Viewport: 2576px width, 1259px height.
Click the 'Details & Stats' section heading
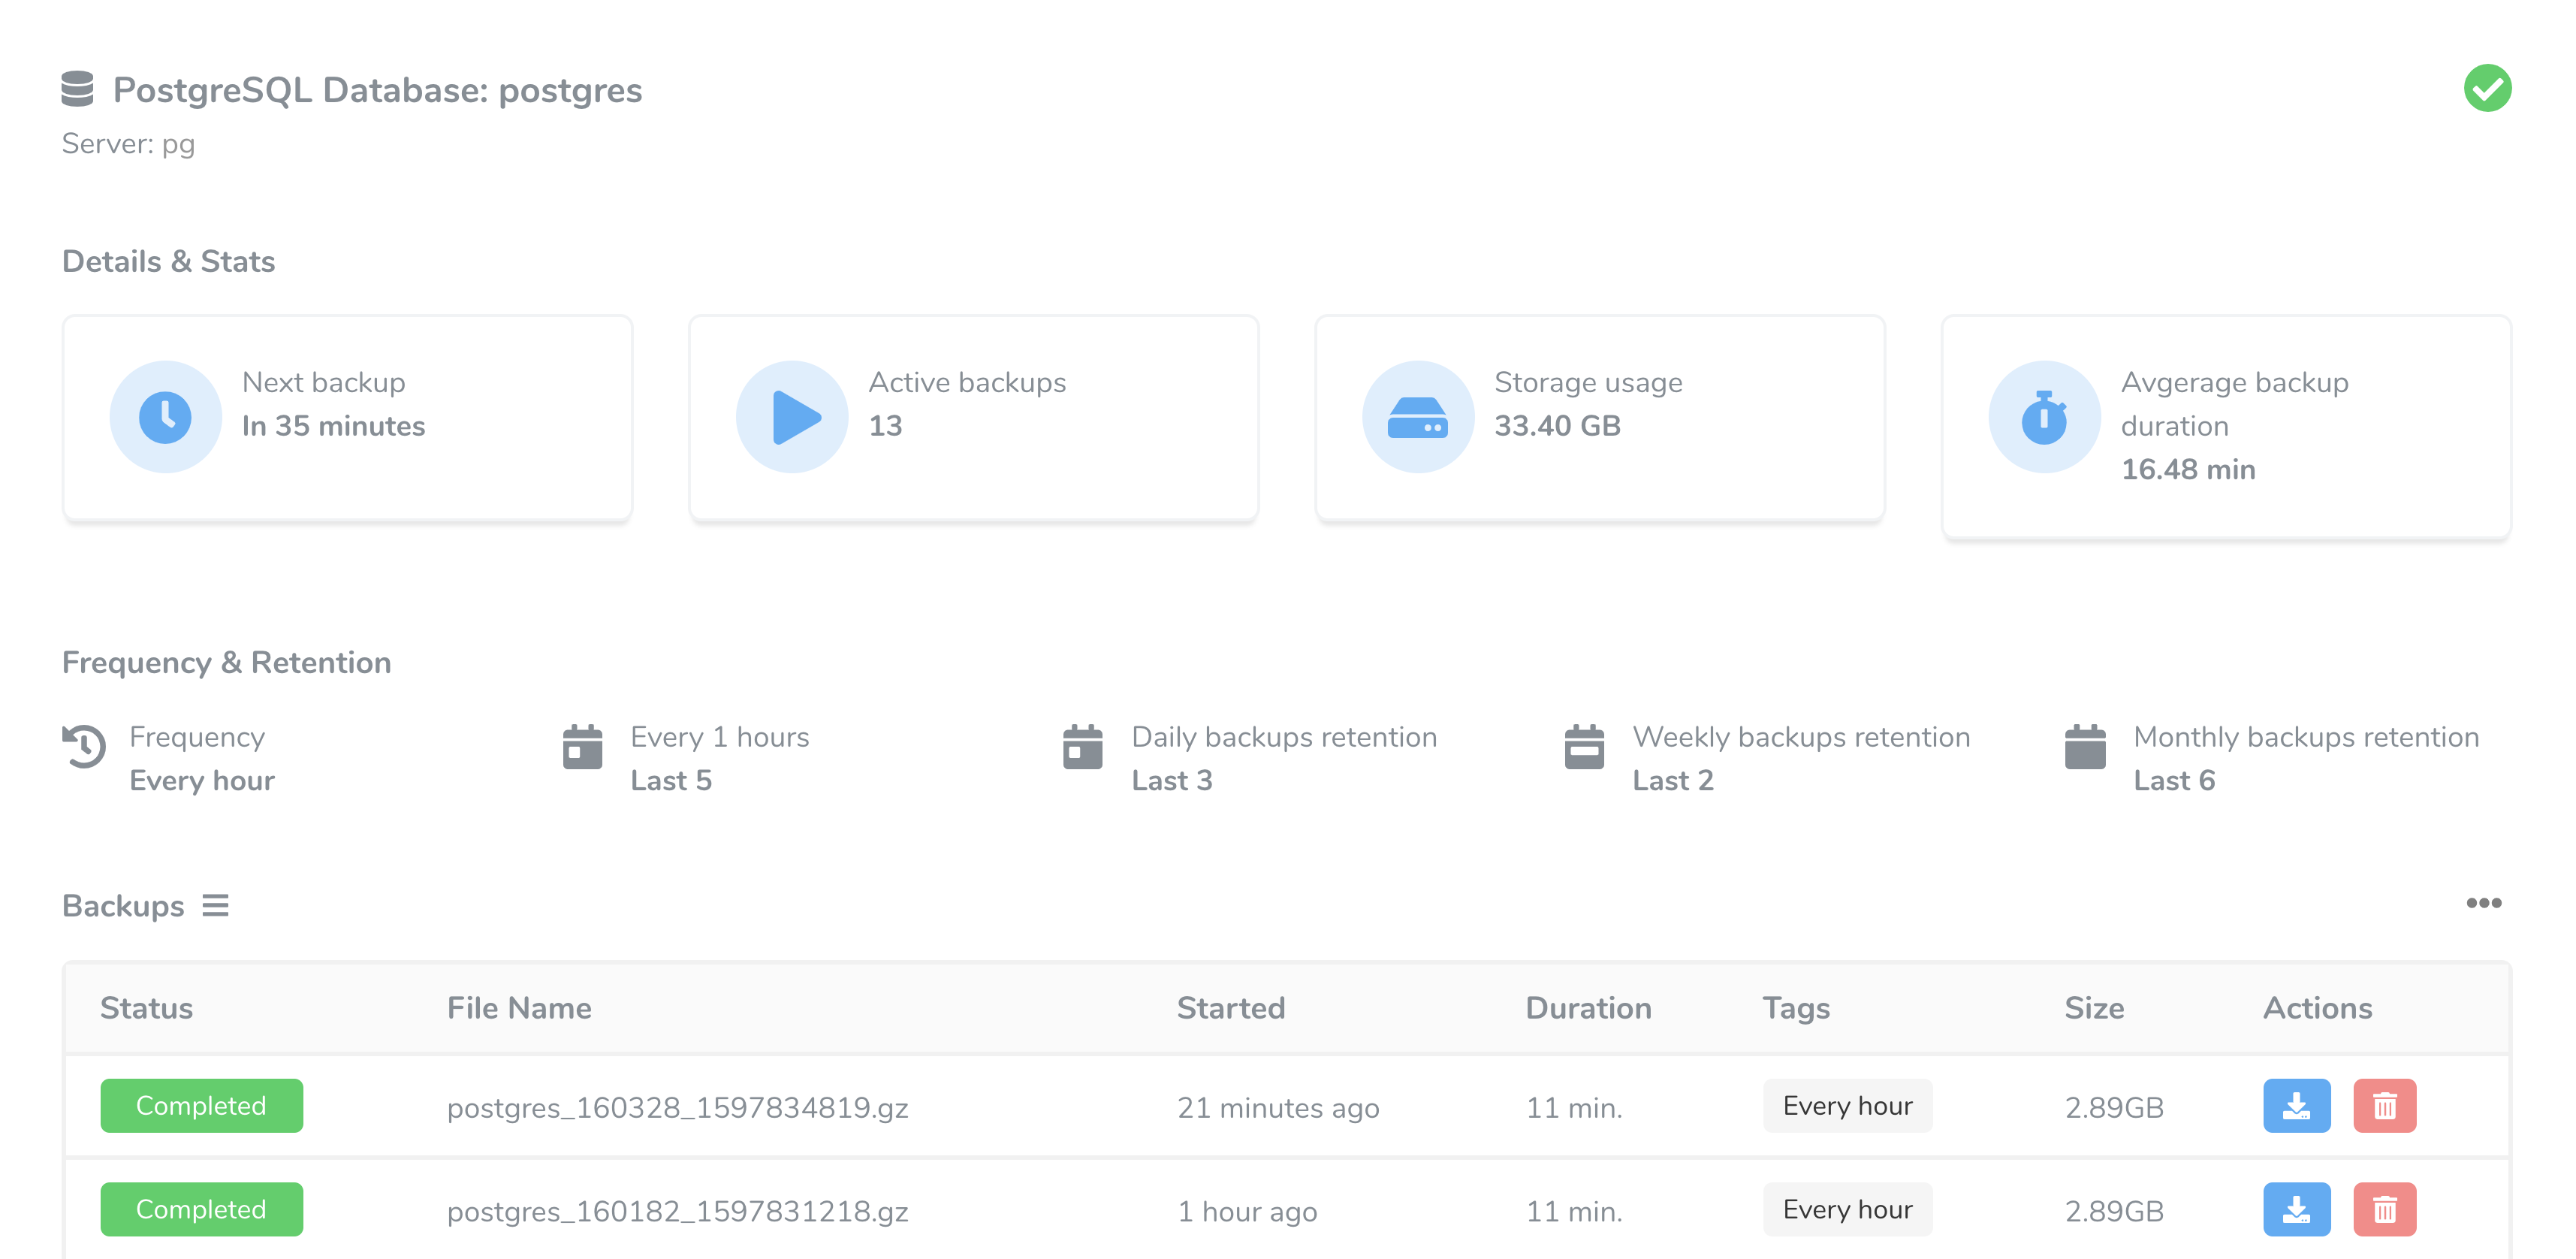click(168, 261)
